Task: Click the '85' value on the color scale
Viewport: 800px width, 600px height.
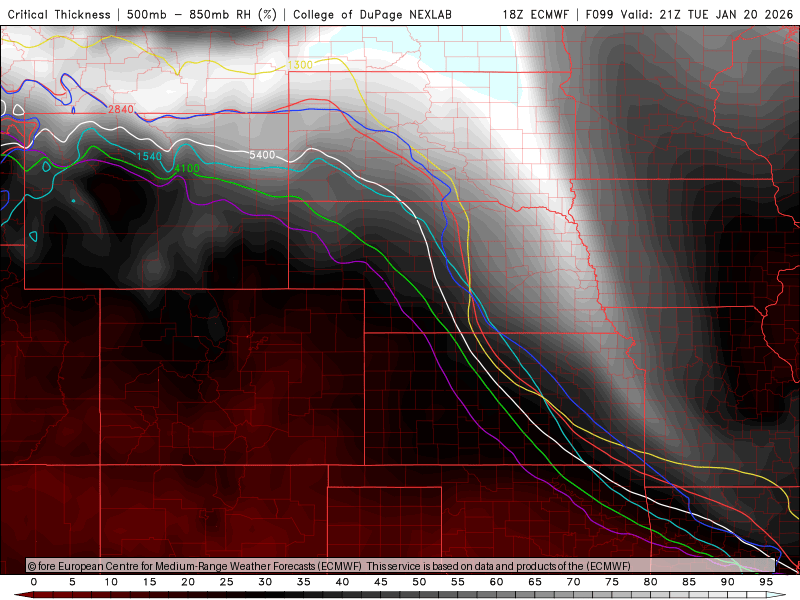Action: pos(689,582)
